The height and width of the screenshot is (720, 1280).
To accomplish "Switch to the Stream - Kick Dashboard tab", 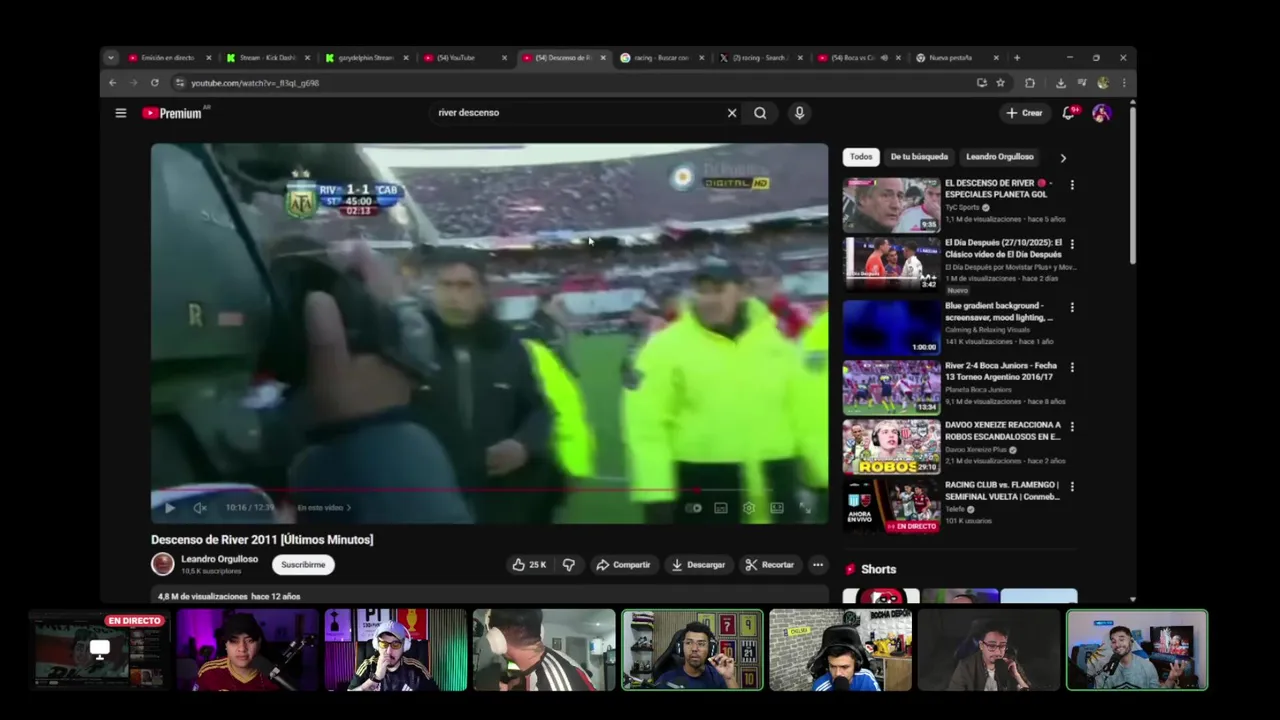I will (x=267, y=58).
